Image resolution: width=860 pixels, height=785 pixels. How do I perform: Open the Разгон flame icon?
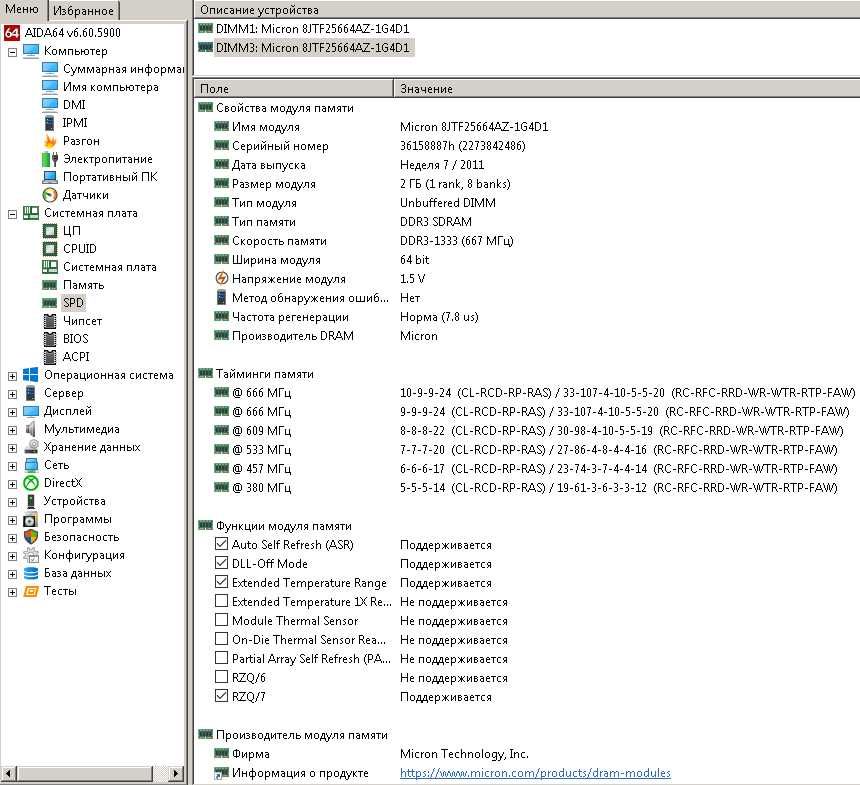[50, 140]
